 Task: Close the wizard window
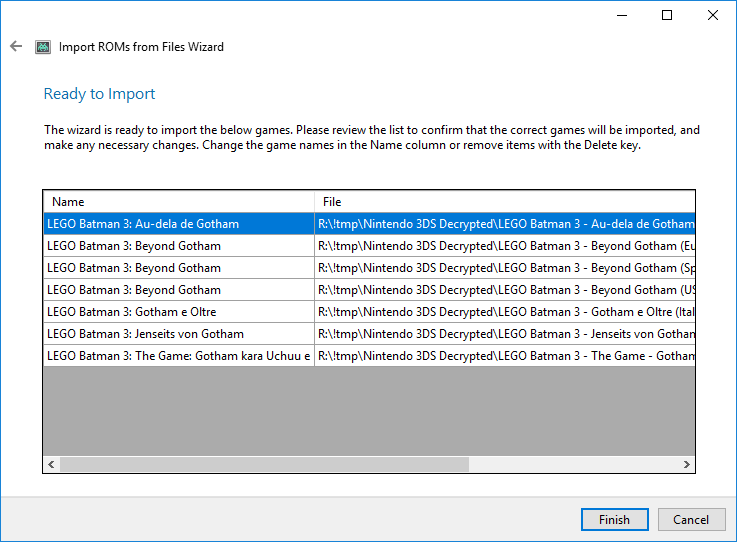[713, 15]
